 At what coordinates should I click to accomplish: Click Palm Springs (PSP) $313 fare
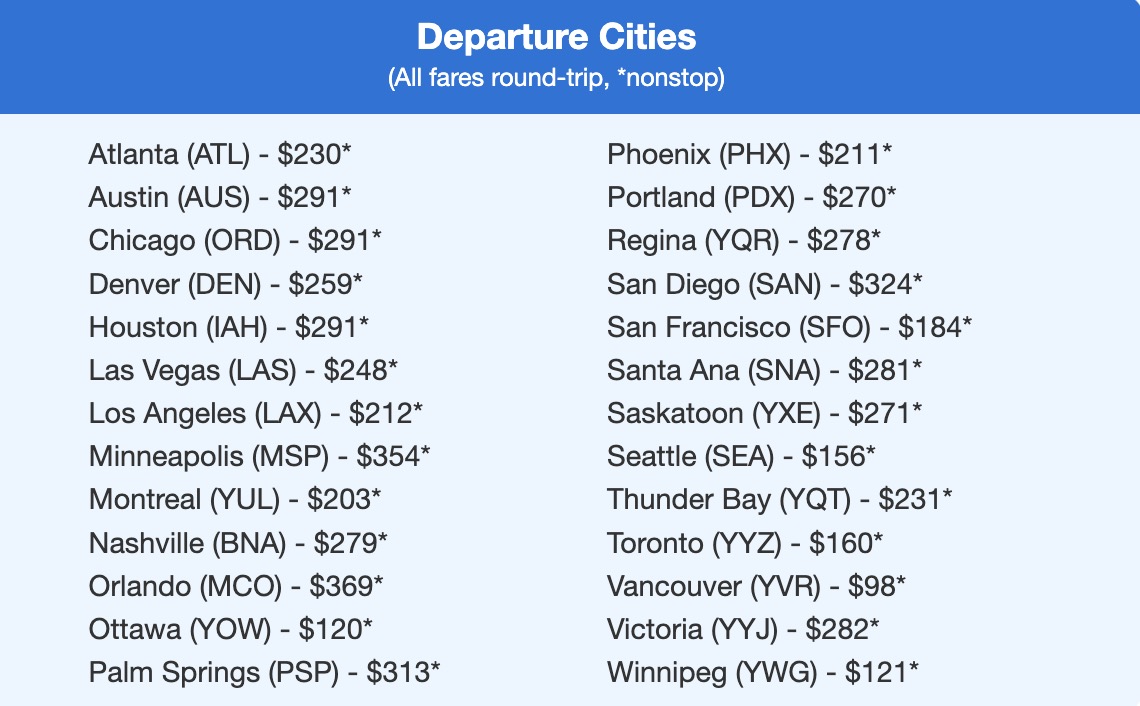[264, 671]
